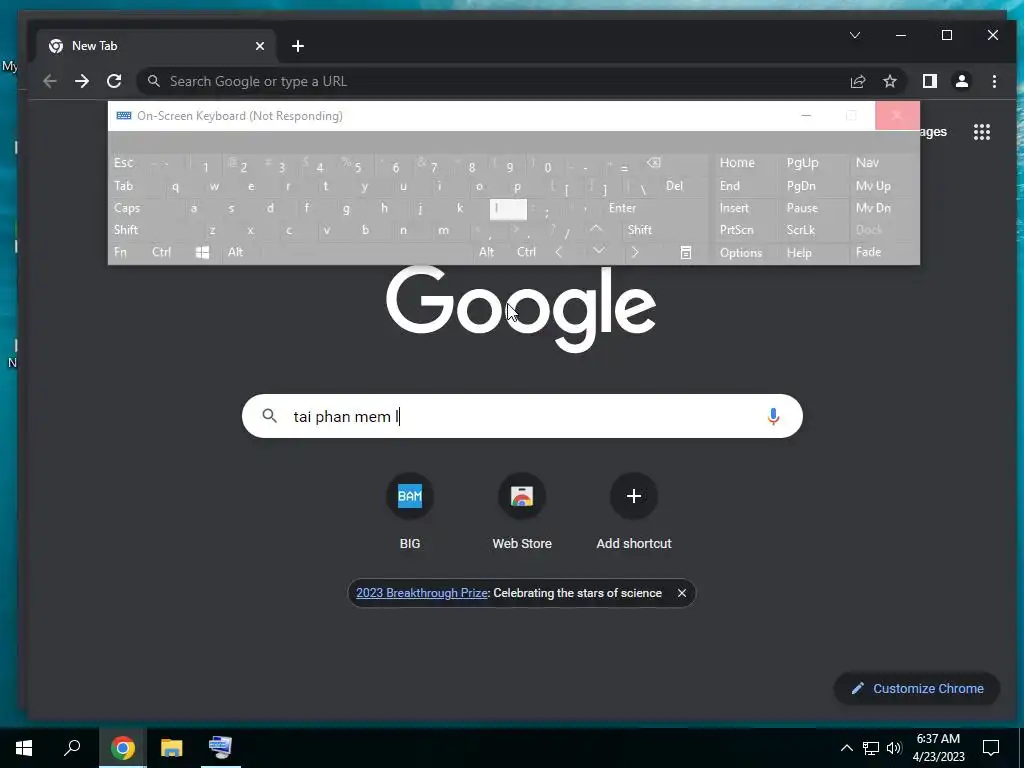Click the Add shortcut plus tile
Viewport: 1024px width, 768px height.
pos(633,496)
